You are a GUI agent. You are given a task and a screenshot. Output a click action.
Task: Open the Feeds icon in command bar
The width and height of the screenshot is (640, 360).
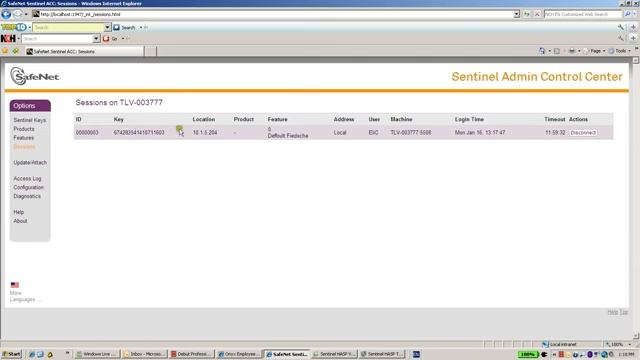coord(556,51)
